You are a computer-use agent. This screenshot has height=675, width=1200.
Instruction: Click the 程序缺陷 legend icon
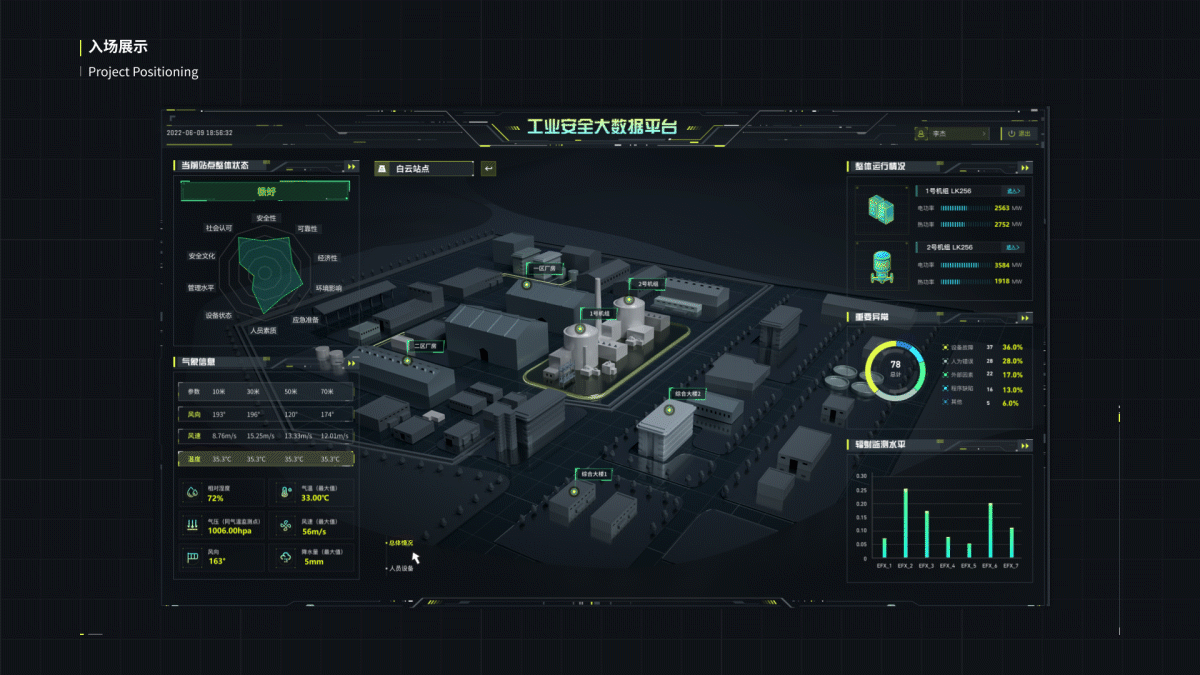[945, 389]
